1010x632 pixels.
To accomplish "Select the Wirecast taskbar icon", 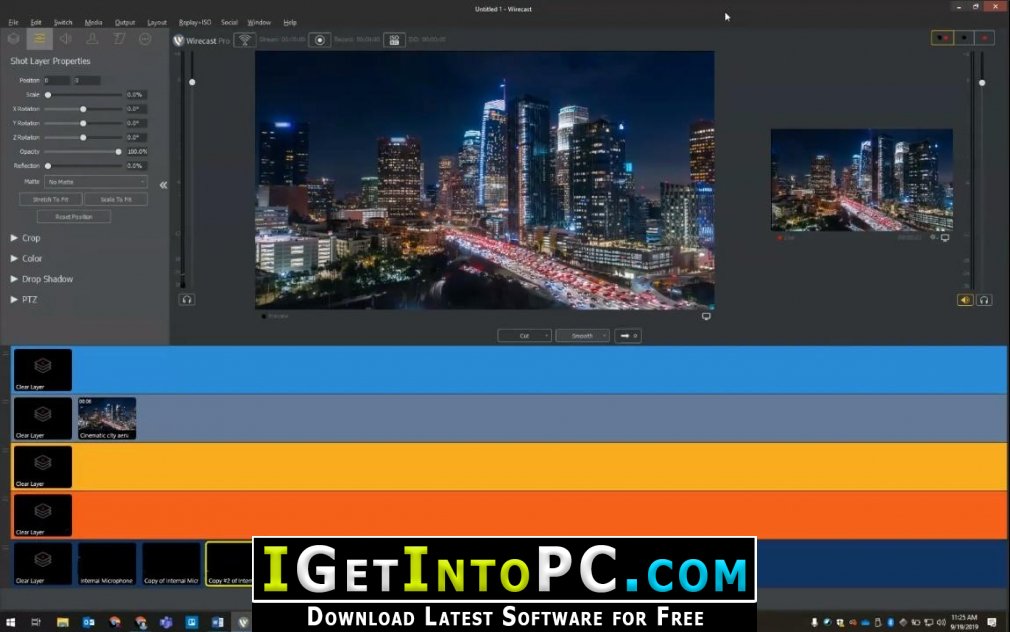I will (243, 622).
